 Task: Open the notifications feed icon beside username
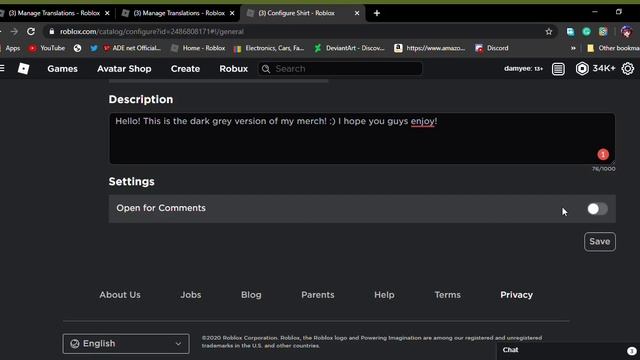pyautogui.click(x=558, y=69)
